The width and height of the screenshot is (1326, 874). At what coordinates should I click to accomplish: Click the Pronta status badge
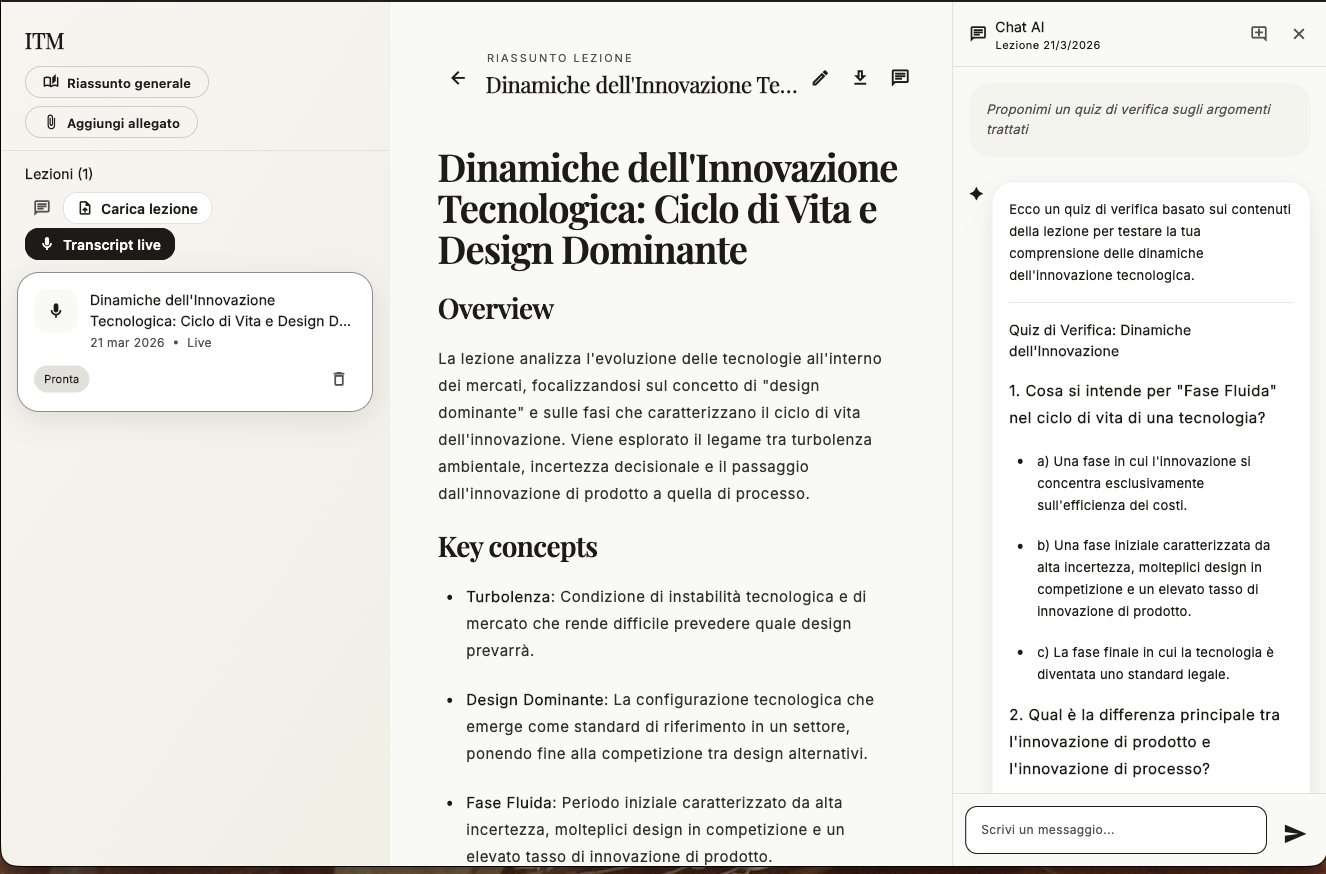click(61, 380)
